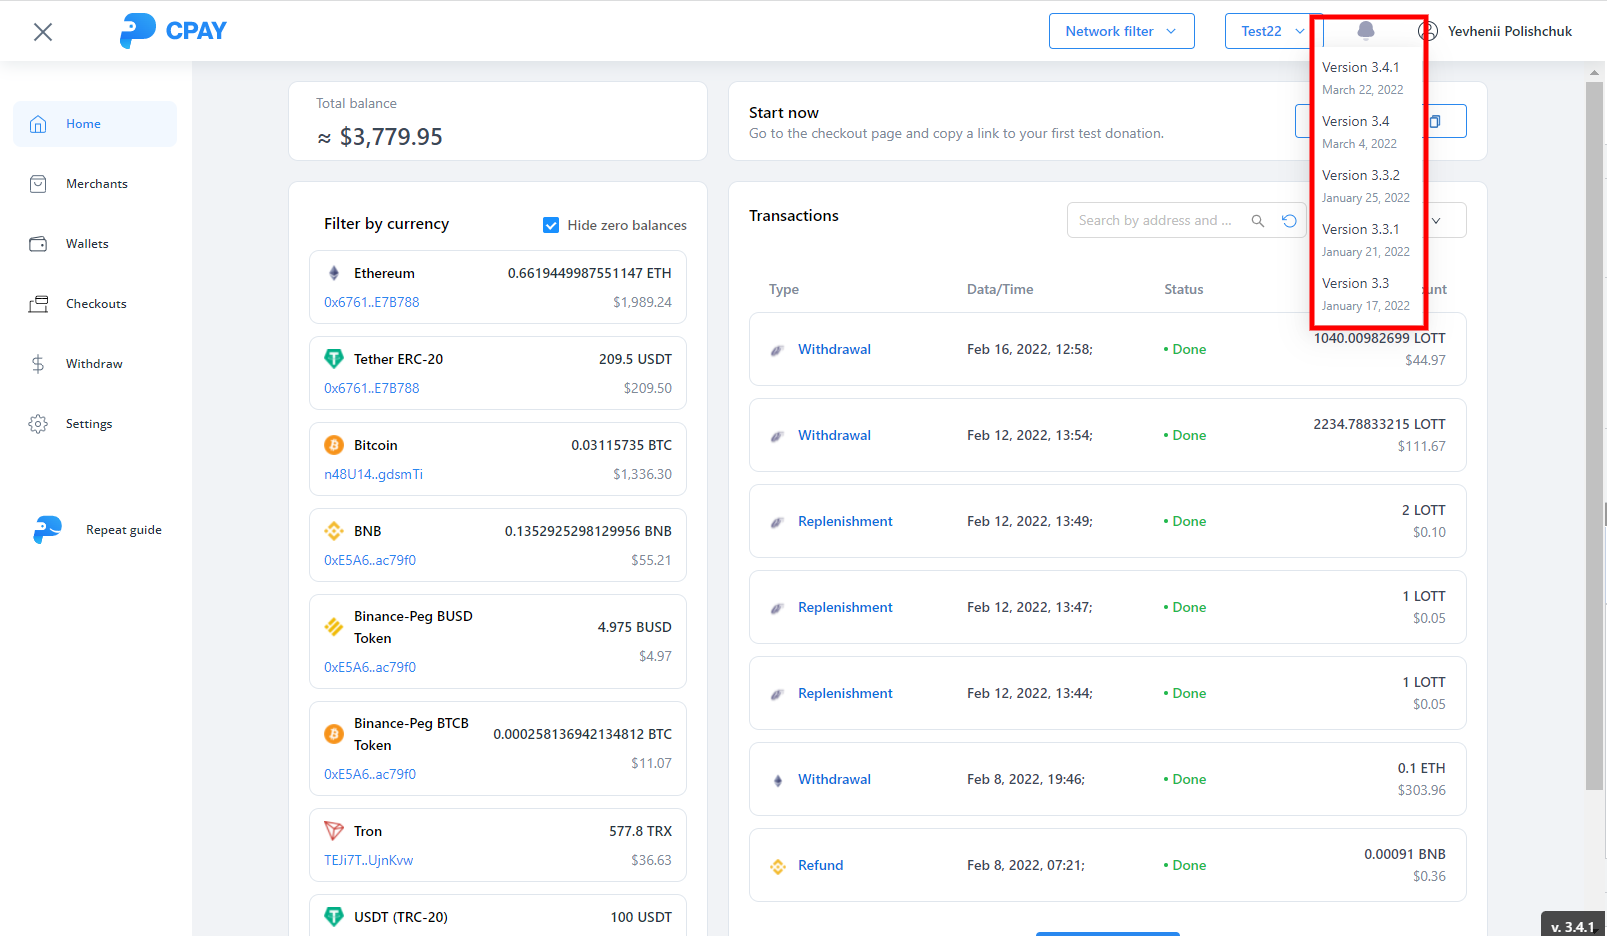1607x936 pixels.
Task: Click the CPAY logo
Action: pyautogui.click(x=174, y=31)
